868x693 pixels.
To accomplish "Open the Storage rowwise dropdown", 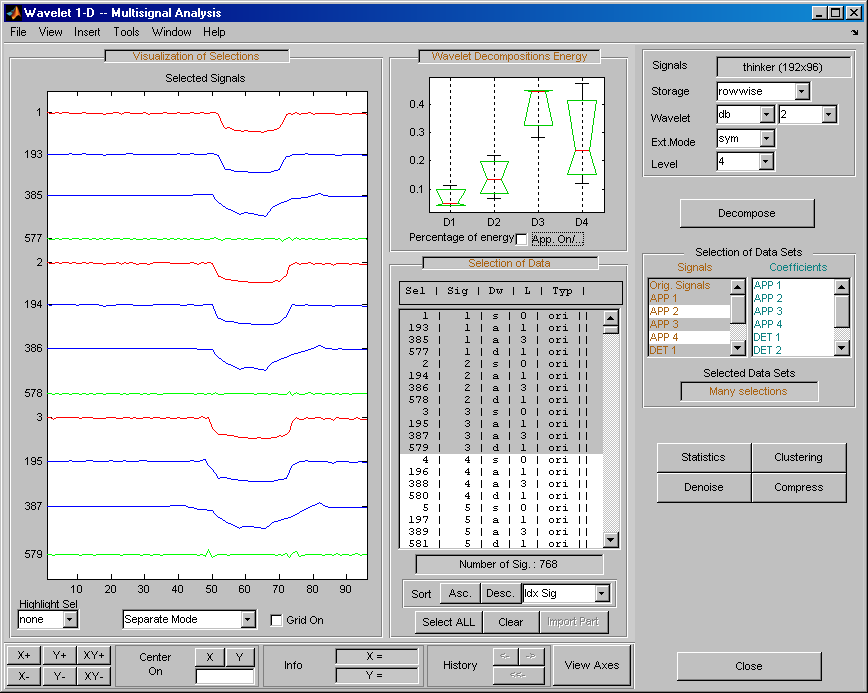I will click(801, 91).
